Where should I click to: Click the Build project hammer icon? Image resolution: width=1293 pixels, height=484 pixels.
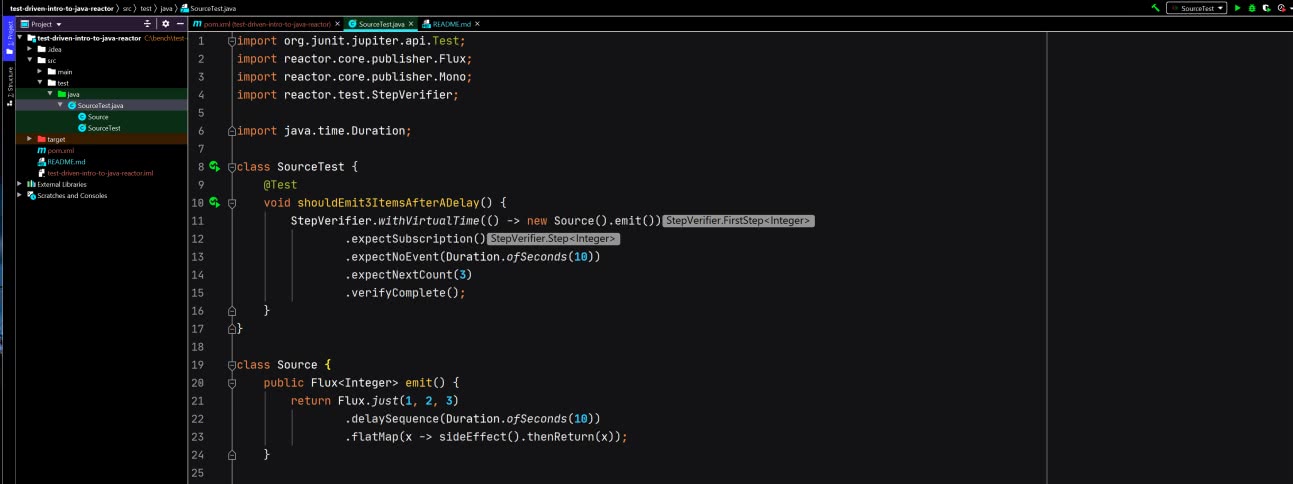tap(1155, 8)
